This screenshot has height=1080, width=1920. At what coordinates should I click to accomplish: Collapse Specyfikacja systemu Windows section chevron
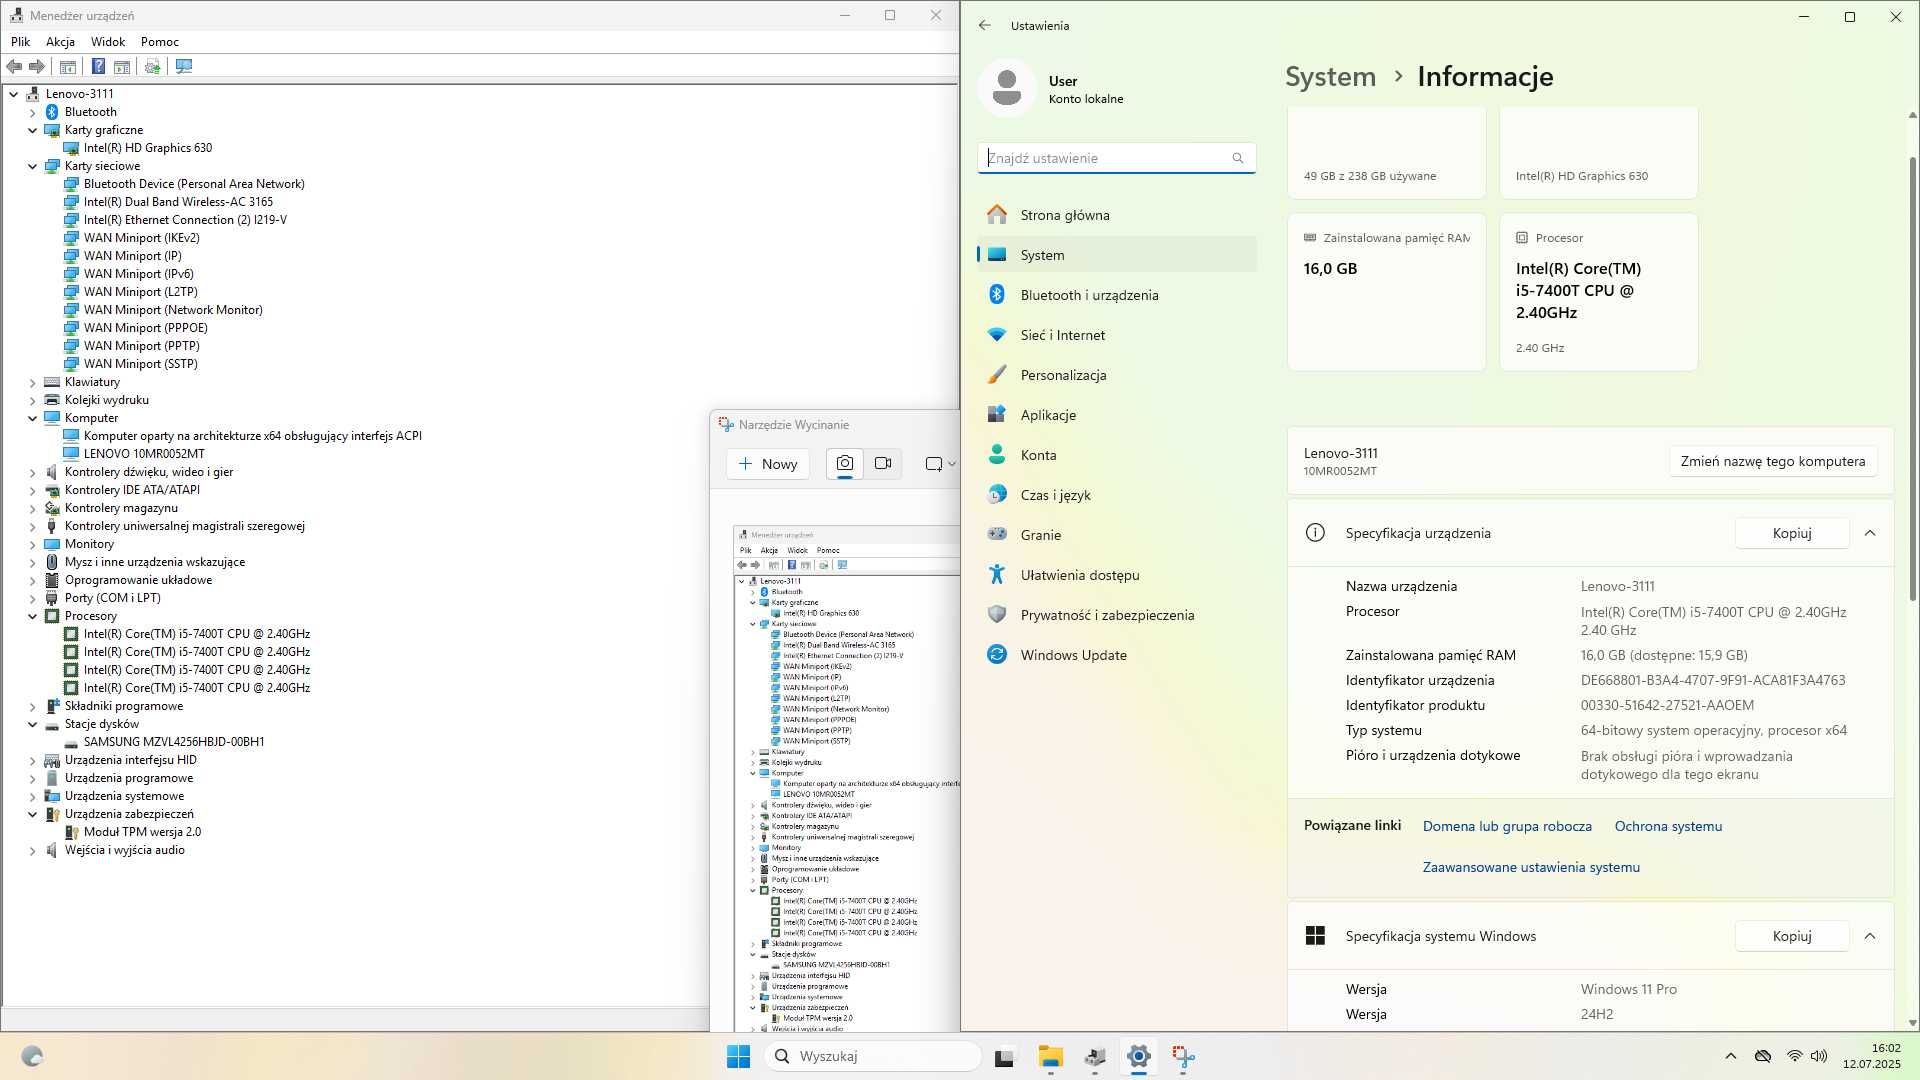coord(1870,936)
